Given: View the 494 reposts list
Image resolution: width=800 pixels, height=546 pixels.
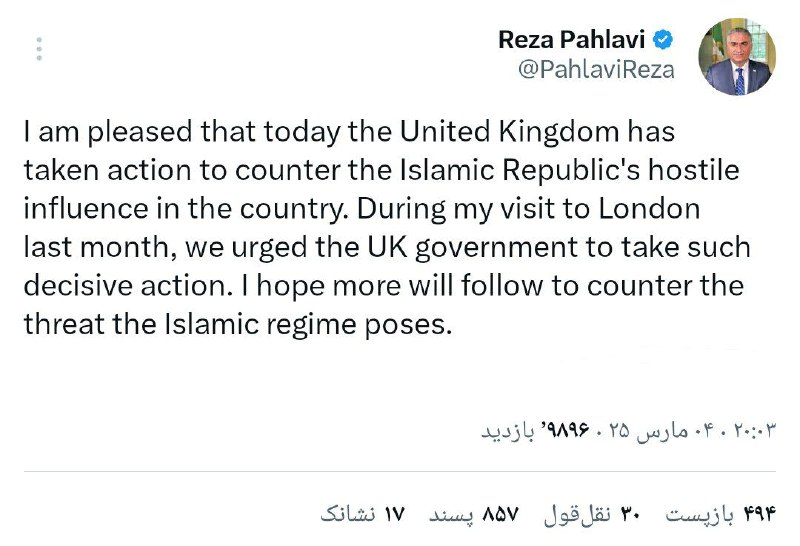Looking at the screenshot, I should coord(720,514).
